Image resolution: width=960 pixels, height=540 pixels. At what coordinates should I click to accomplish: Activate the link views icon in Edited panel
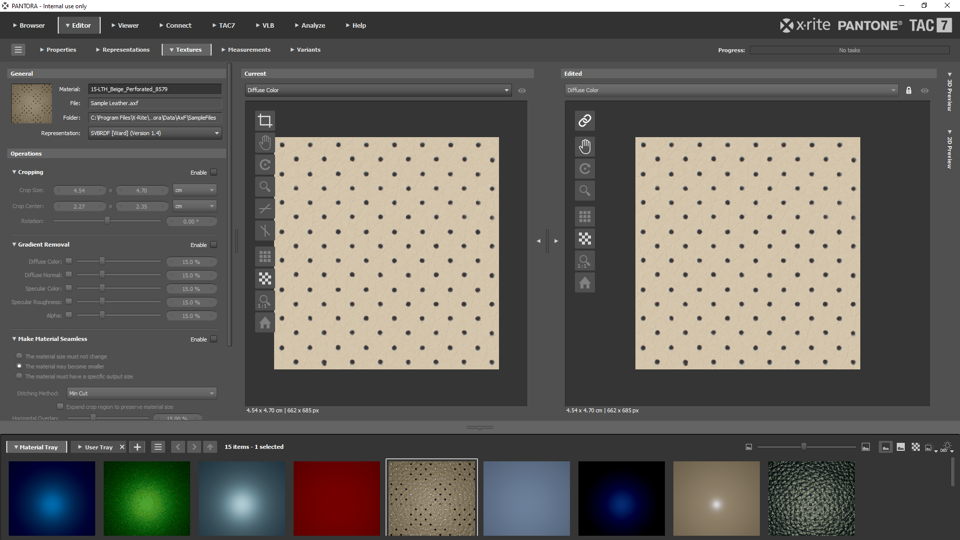[585, 121]
